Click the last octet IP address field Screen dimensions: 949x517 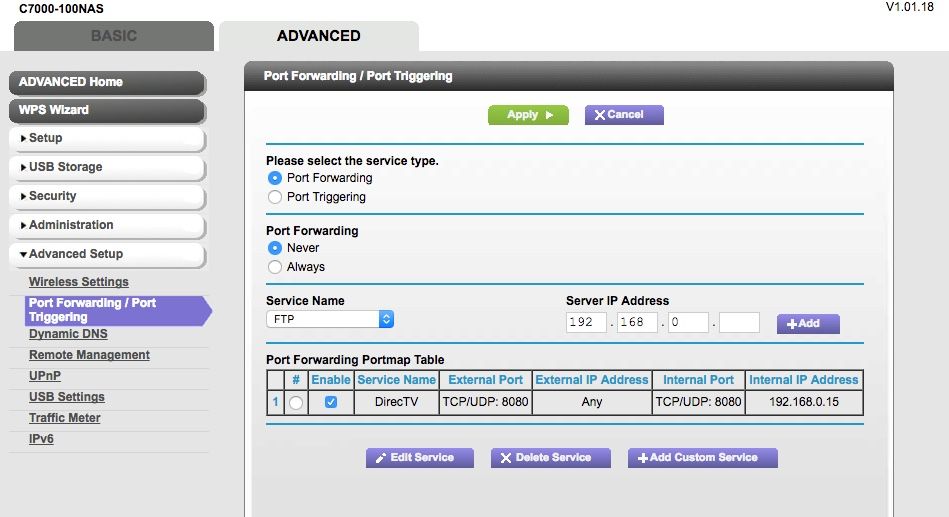(739, 323)
